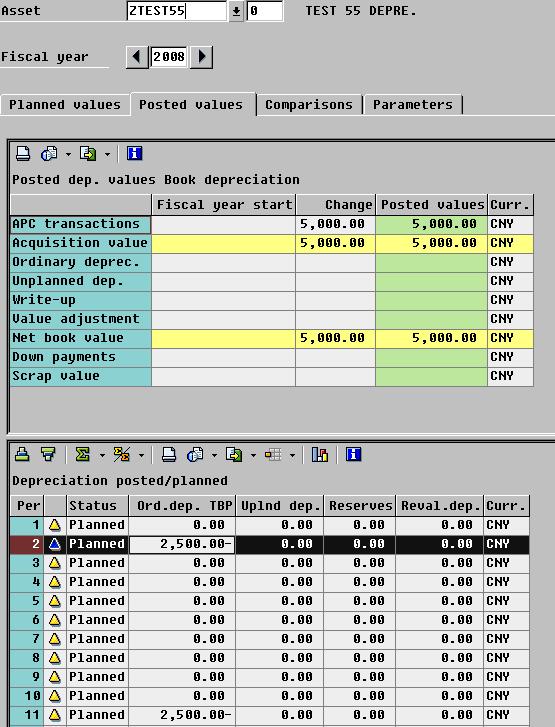Select the Write-up row label

(81, 300)
